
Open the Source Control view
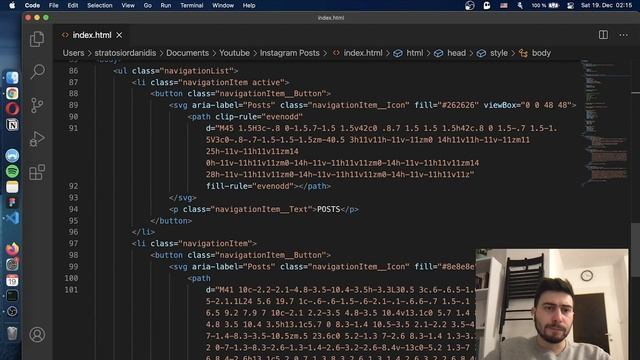tap(37, 105)
